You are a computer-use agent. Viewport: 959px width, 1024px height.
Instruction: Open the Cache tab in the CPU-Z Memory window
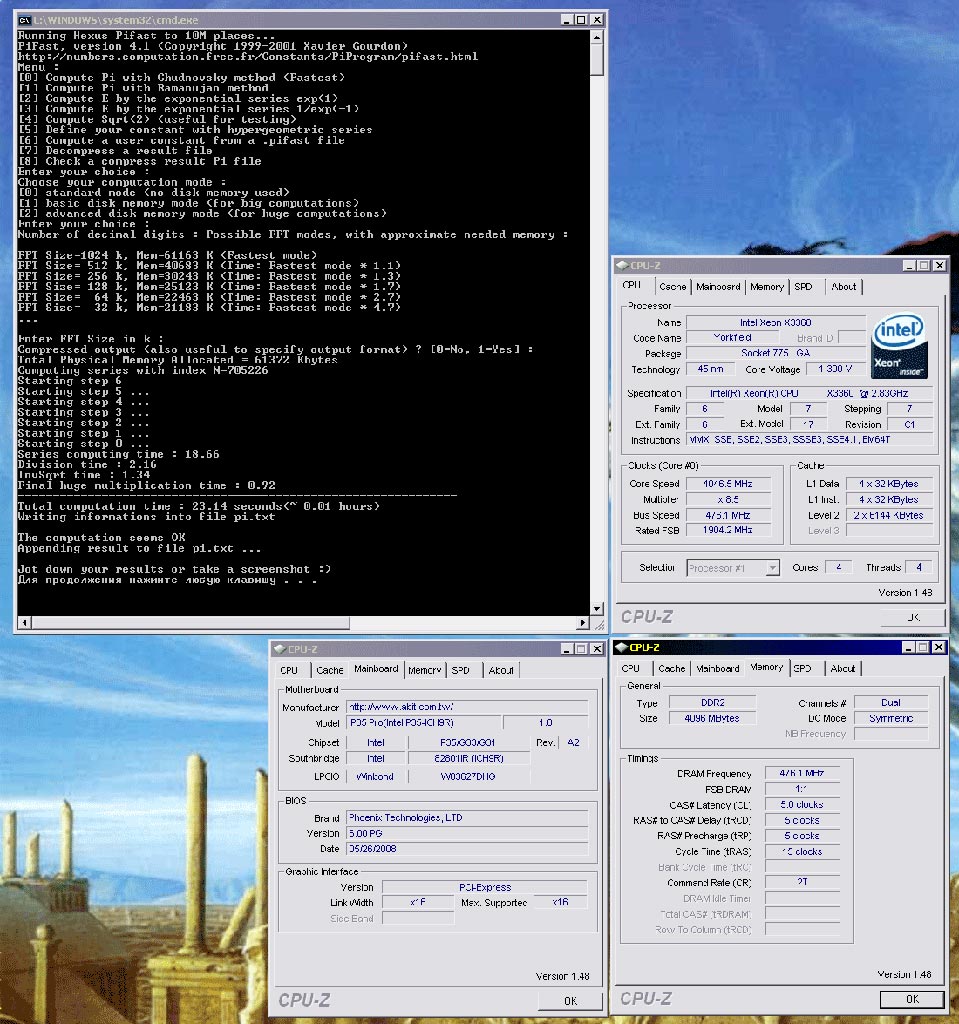tap(672, 669)
